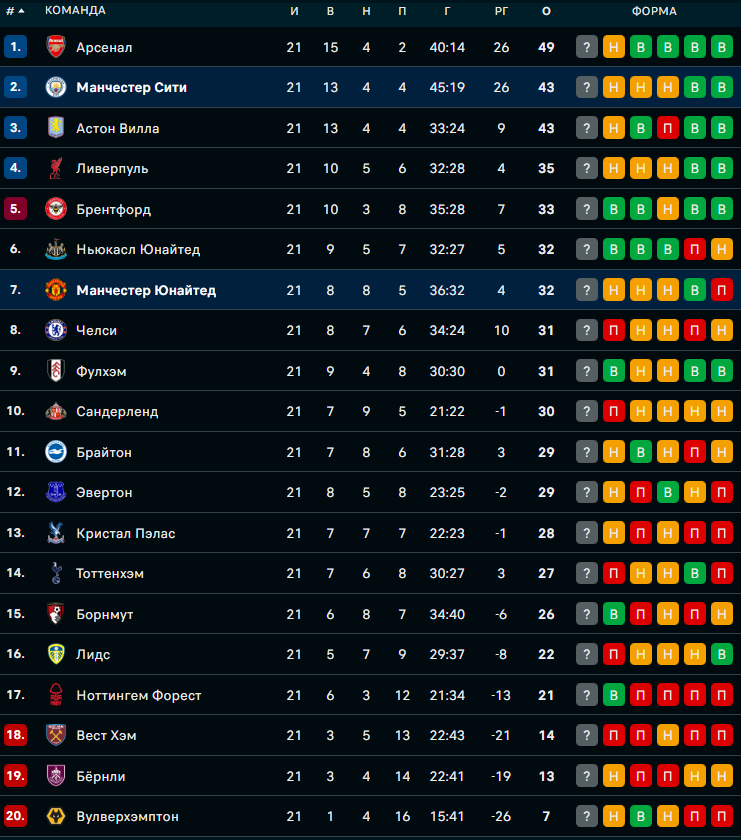Click the Liverpool club crest icon
This screenshot has width=741, height=840.
[x=56, y=168]
